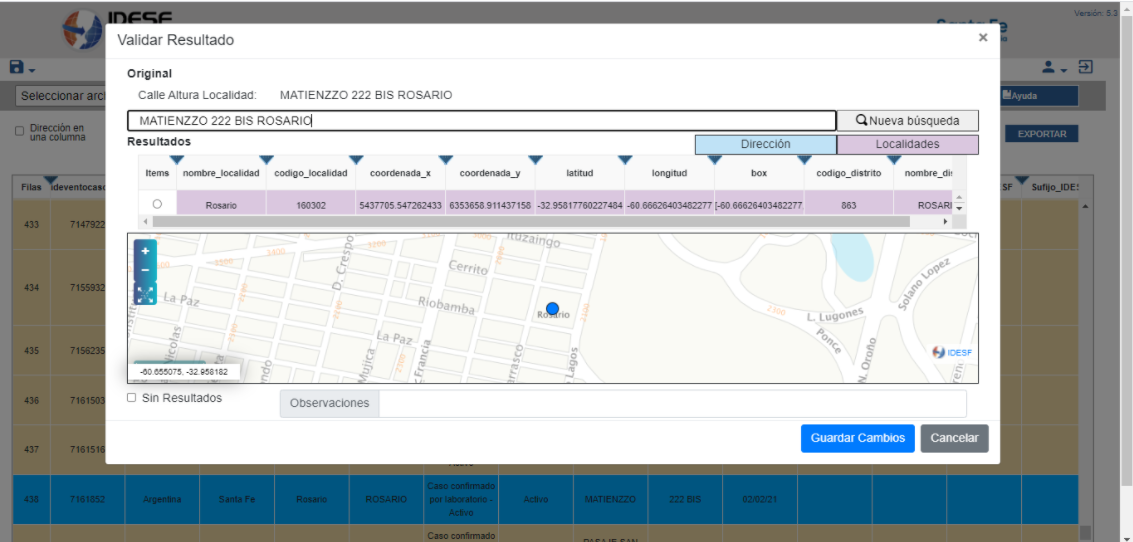The height and width of the screenshot is (542, 1133).
Task: Click Argentina cell in row 438
Action: point(162,499)
